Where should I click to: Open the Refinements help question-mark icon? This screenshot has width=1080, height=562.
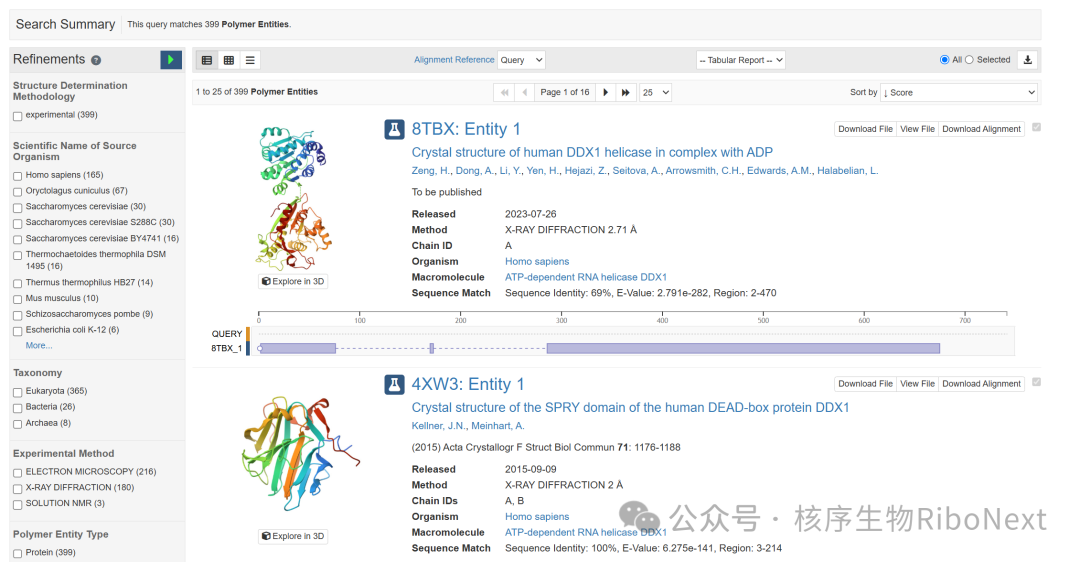point(96,61)
